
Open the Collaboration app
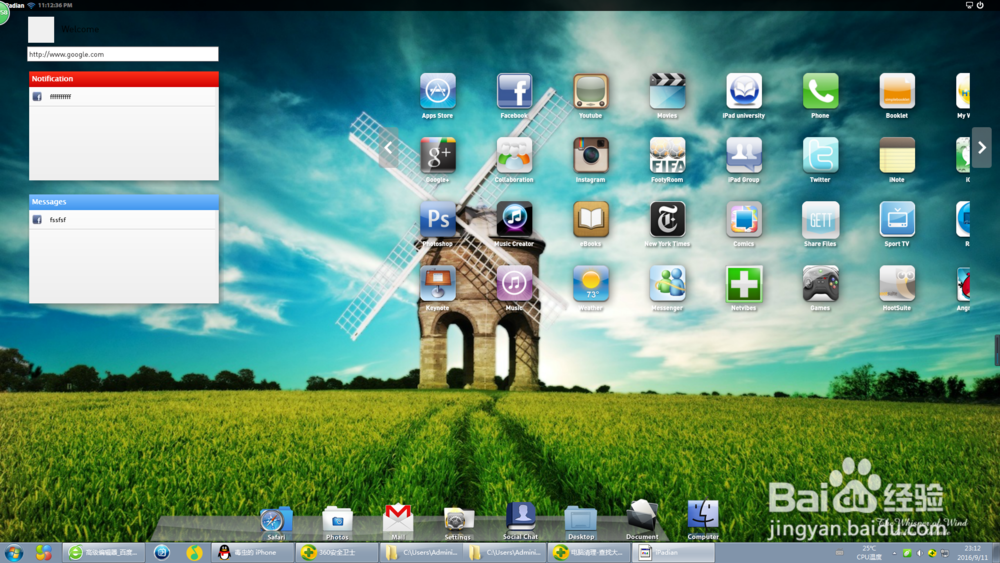tap(514, 155)
